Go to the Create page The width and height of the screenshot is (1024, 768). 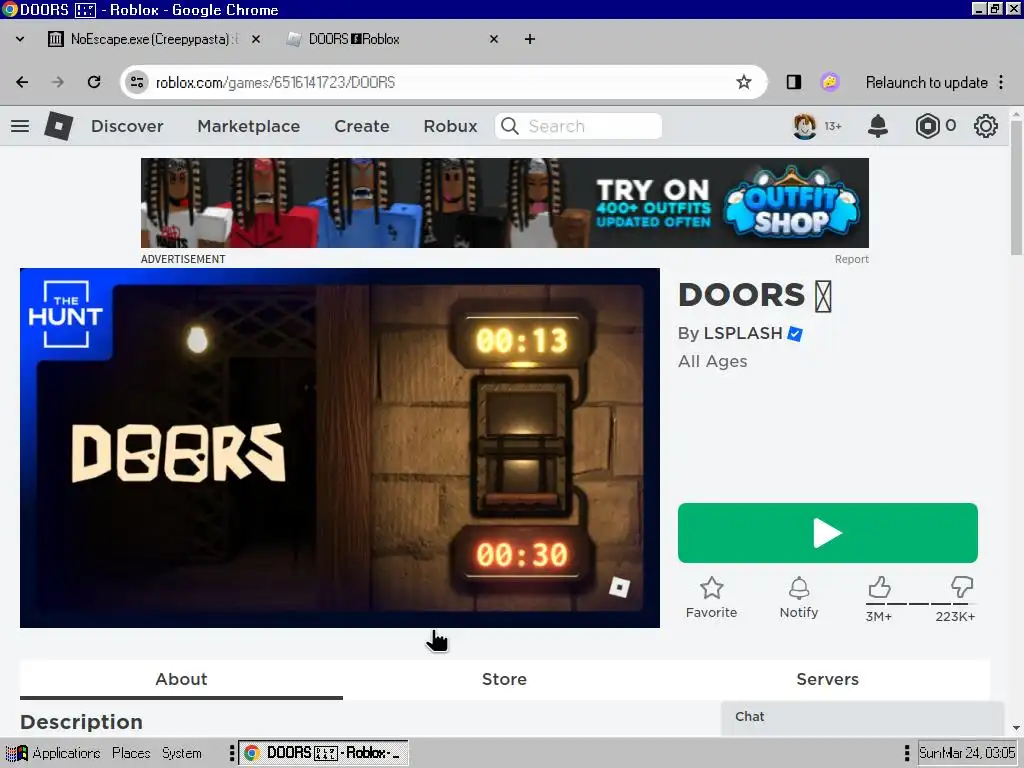click(362, 126)
